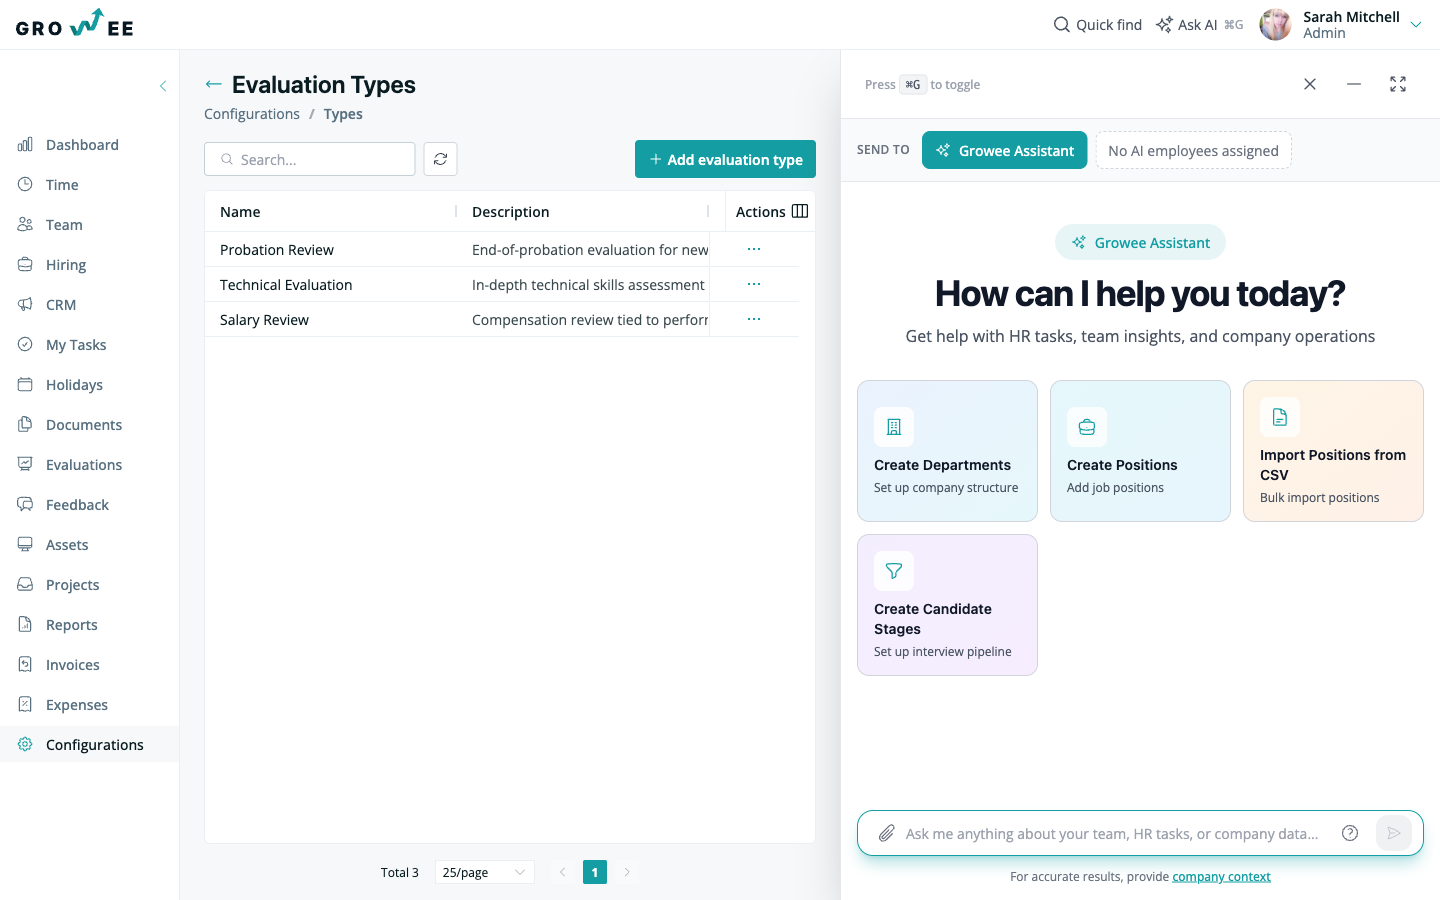Open the company context link
1440x900 pixels.
[x=1221, y=876]
